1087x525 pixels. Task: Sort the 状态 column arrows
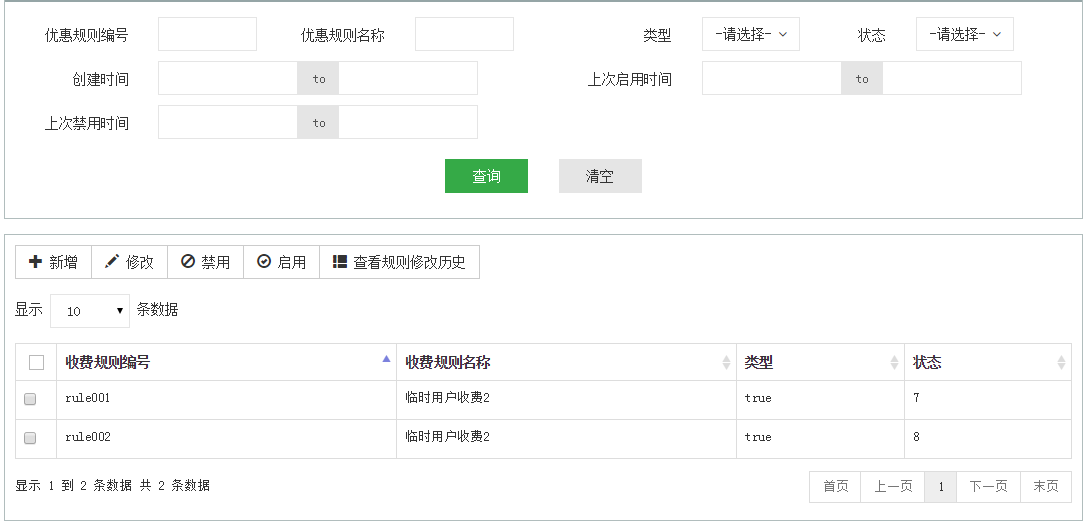click(1061, 362)
